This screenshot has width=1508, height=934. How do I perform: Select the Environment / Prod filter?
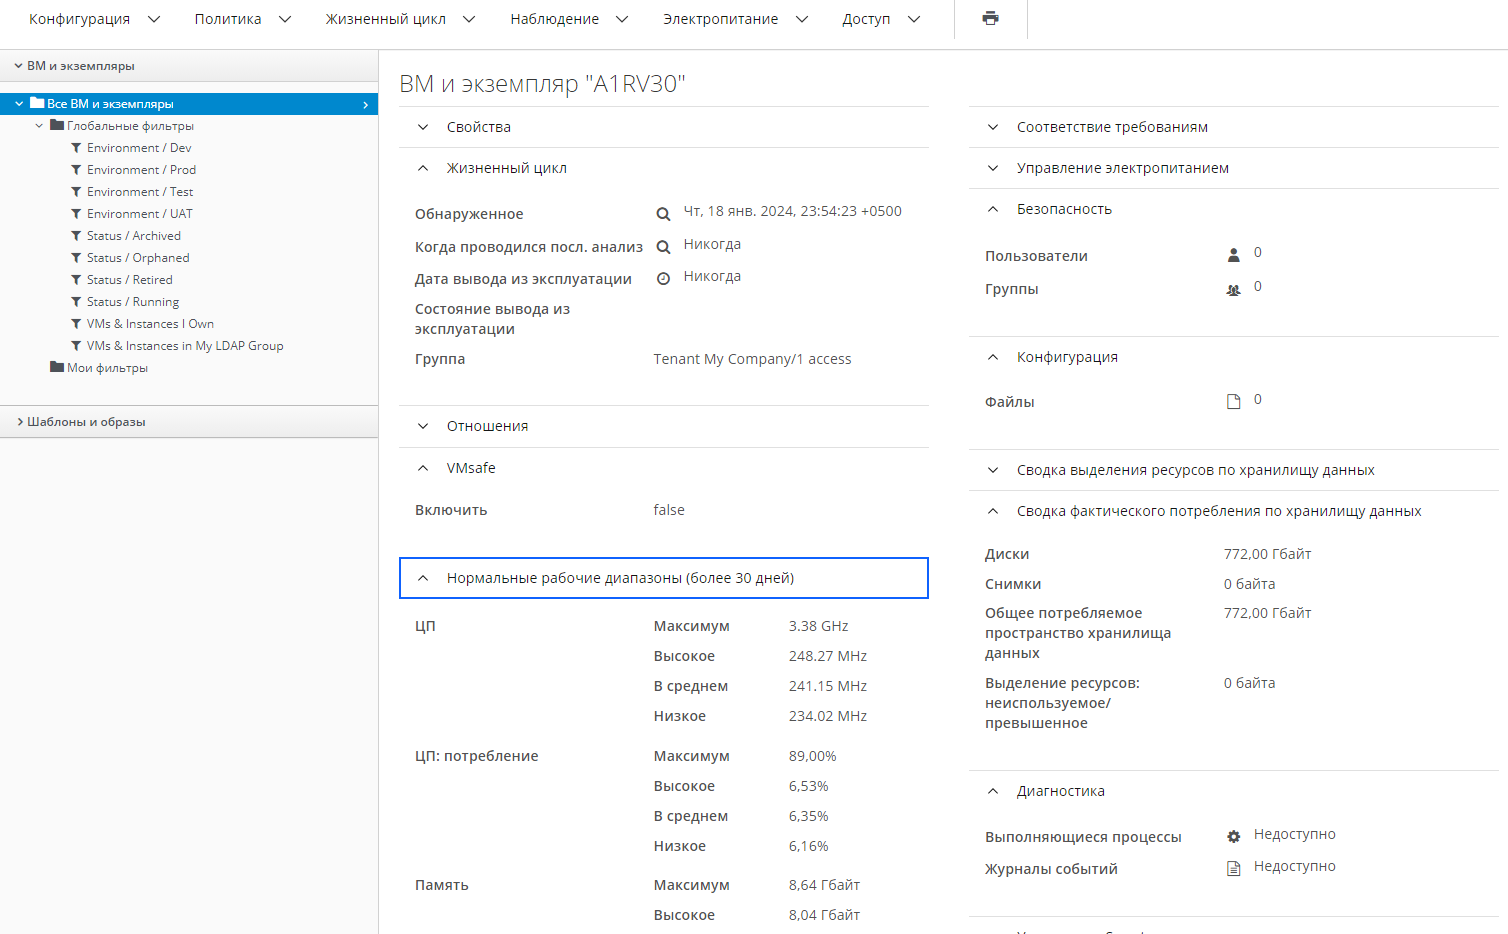(x=141, y=170)
